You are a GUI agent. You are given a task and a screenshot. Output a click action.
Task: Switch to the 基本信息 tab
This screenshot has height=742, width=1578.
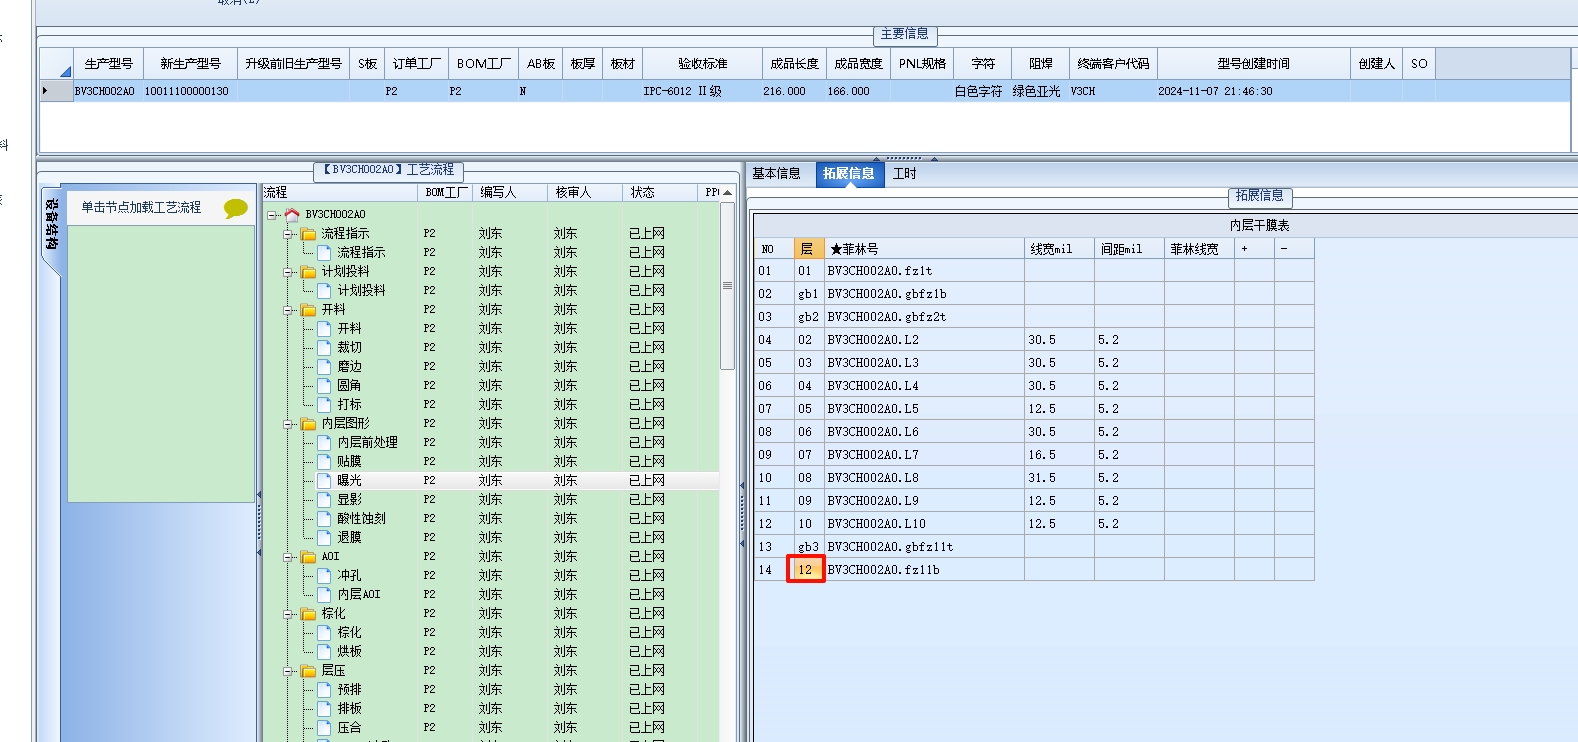click(x=776, y=173)
